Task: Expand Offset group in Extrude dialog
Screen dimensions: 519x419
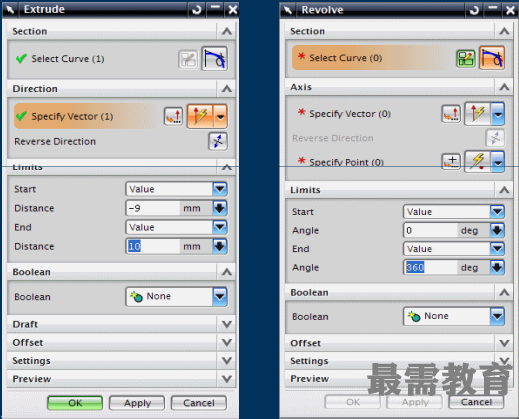Action: [x=227, y=342]
